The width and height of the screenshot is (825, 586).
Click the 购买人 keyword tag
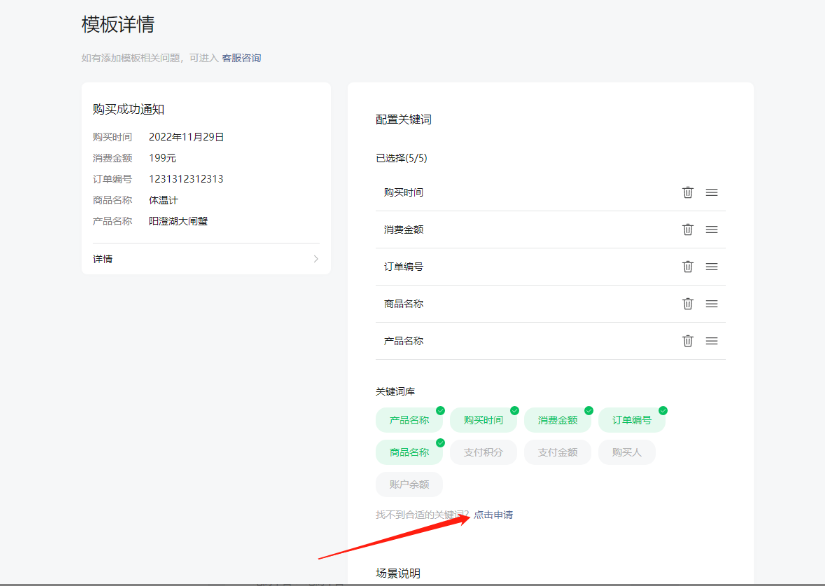627,452
